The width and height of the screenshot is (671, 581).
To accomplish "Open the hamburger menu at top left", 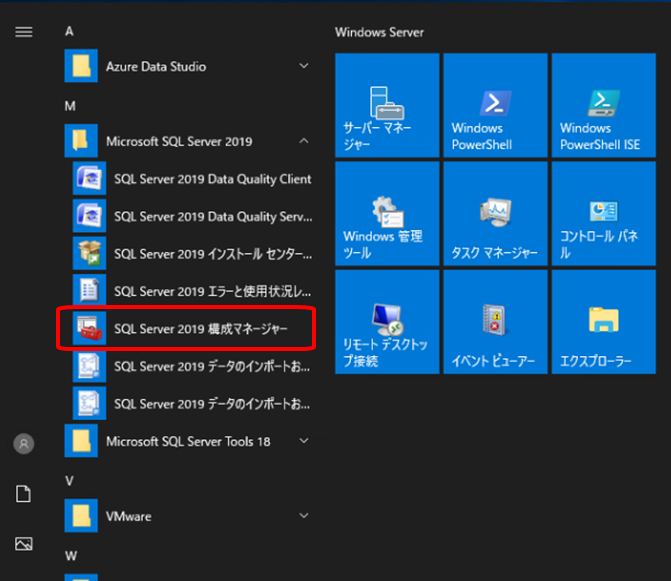I will click(x=24, y=32).
